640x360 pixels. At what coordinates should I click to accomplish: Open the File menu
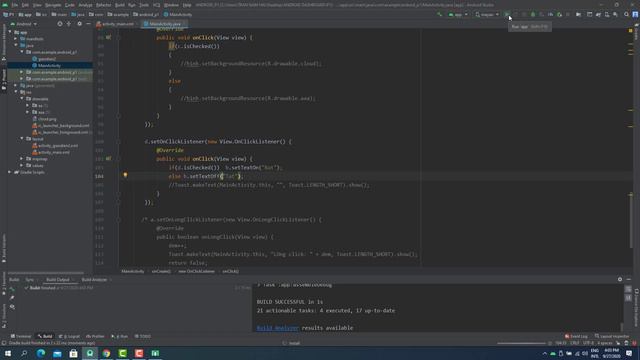tap(15, 5)
